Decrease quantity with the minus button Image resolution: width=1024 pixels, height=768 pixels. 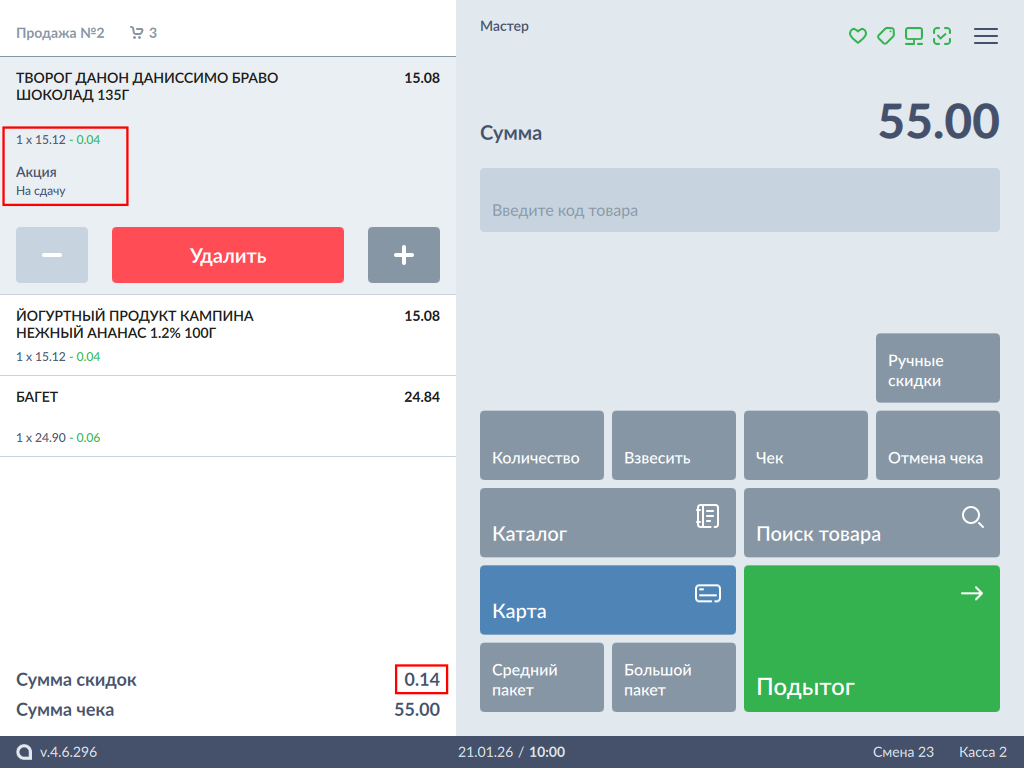pyautogui.click(x=52, y=255)
